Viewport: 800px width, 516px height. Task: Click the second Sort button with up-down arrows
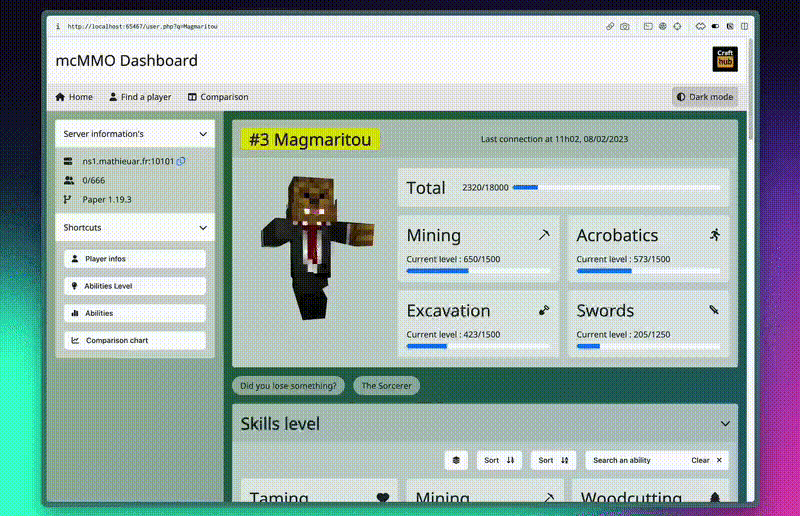[554, 460]
